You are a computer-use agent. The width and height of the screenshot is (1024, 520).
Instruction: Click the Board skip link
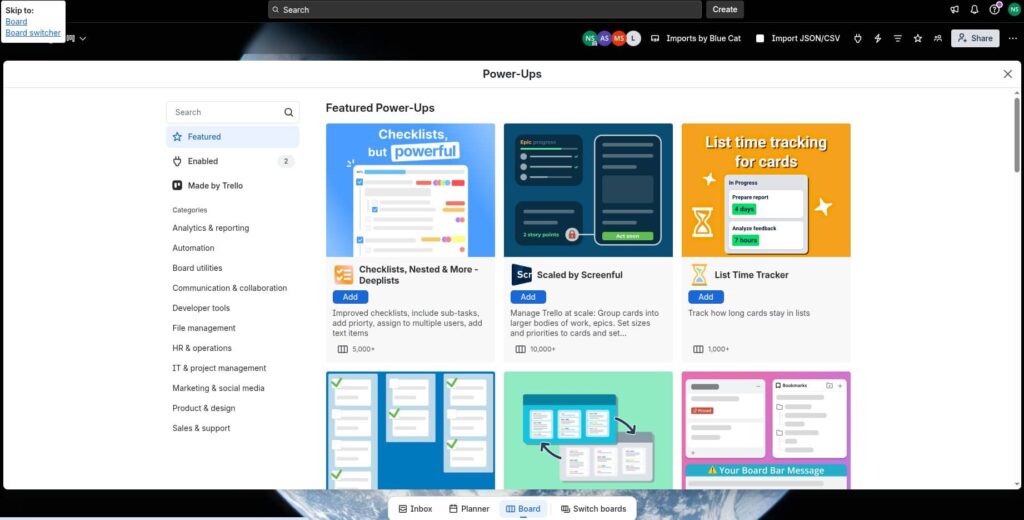tap(16, 22)
